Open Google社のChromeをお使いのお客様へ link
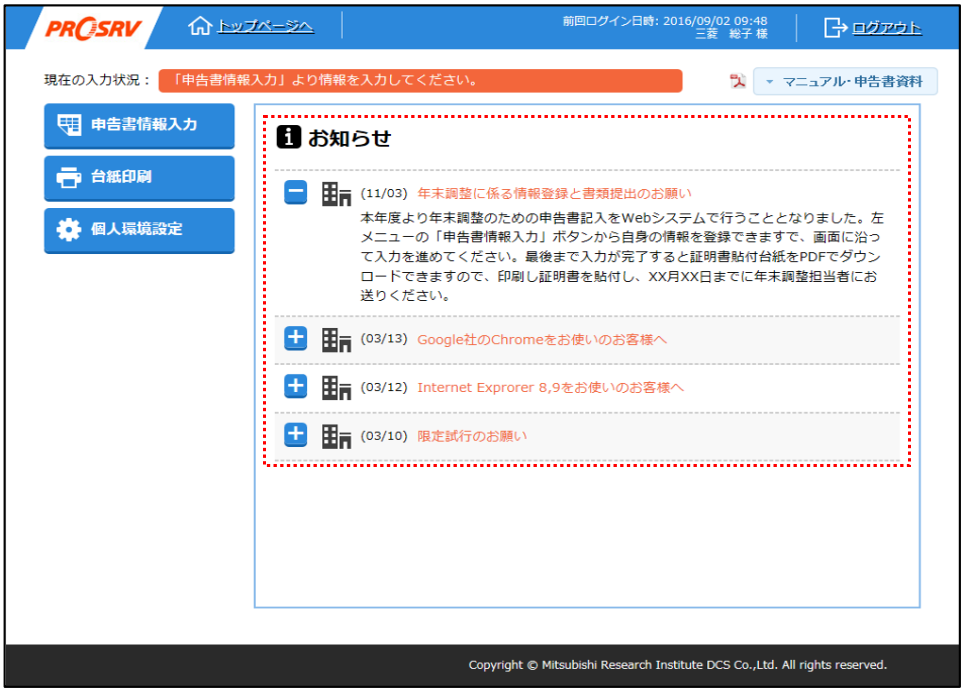Screen dimensions: 965x692 pos(542,340)
